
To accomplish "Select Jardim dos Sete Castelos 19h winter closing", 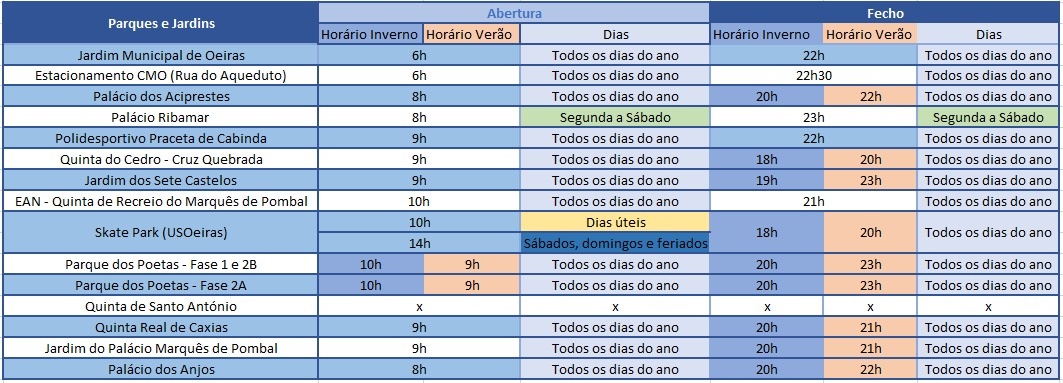I will pyautogui.click(x=767, y=180).
